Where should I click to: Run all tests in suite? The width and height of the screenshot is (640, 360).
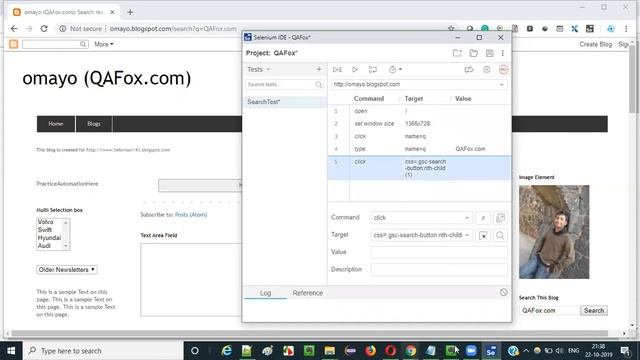pyautogui.click(x=337, y=70)
